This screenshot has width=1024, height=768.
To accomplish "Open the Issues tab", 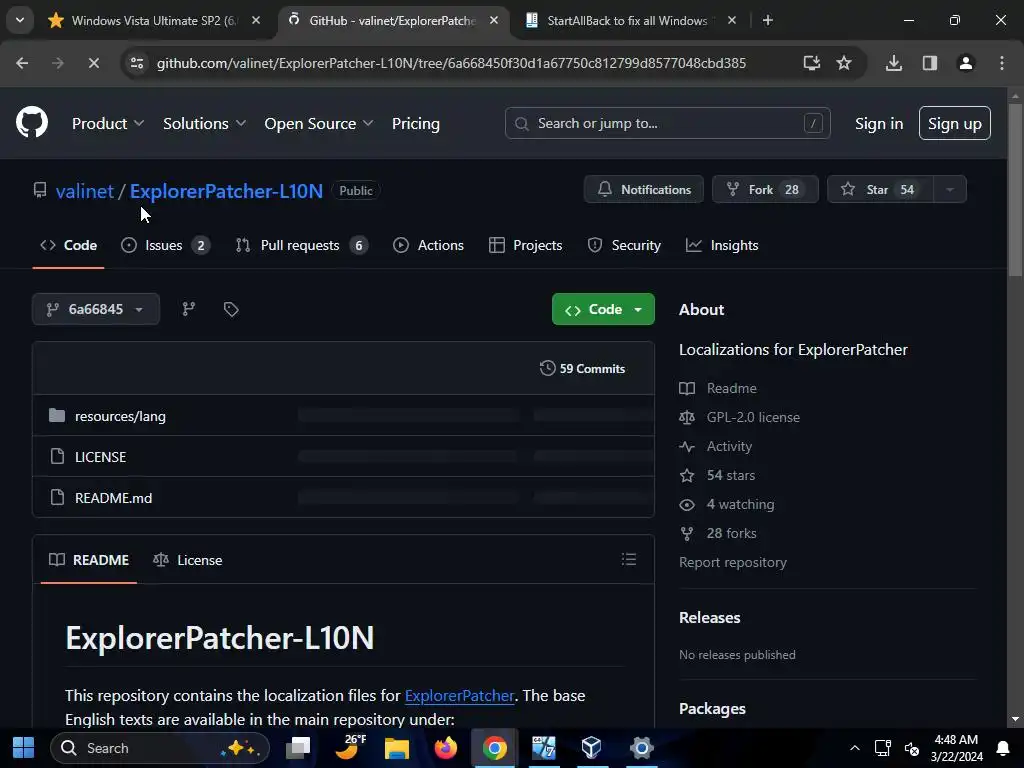I will [165, 245].
